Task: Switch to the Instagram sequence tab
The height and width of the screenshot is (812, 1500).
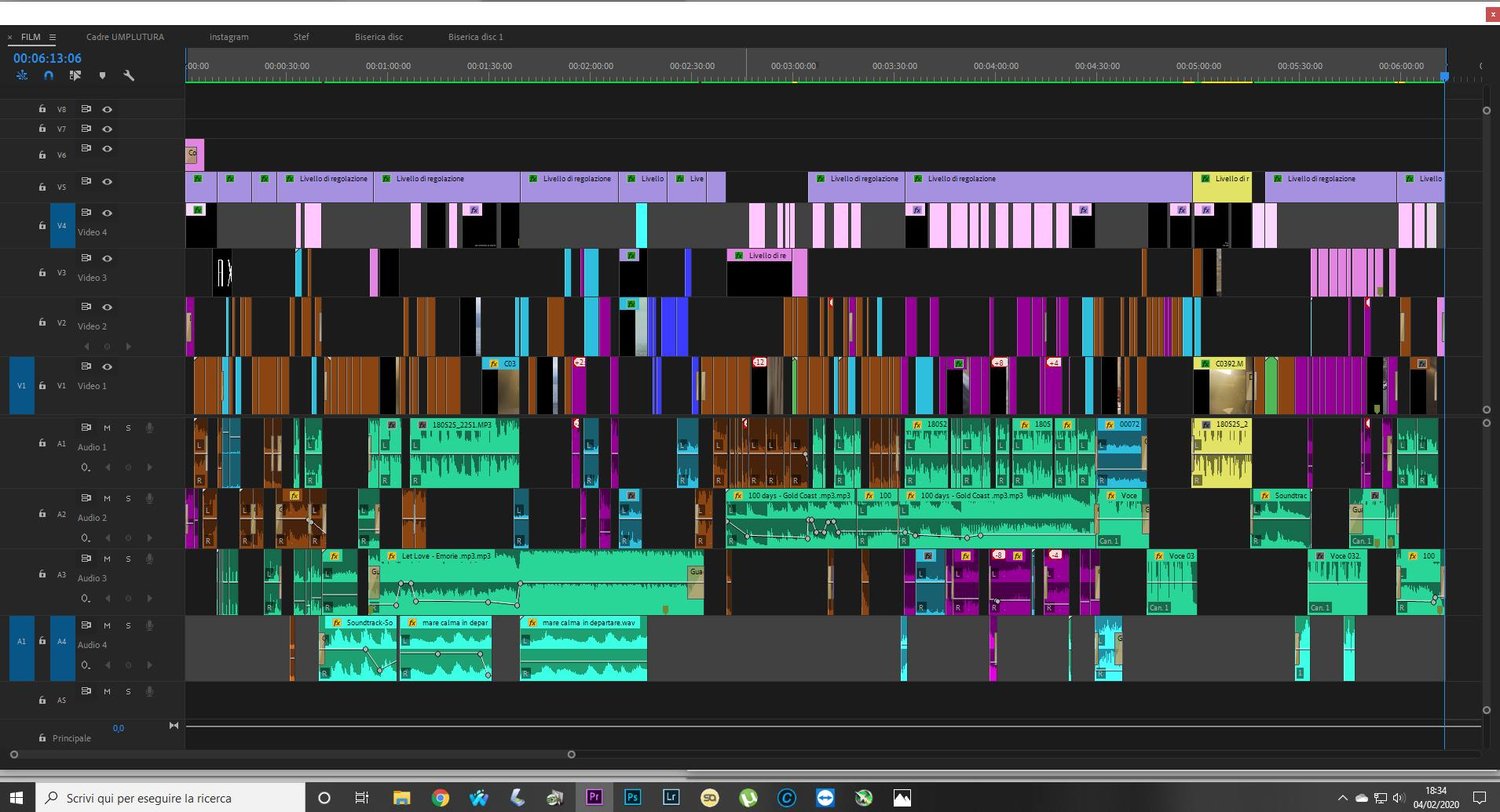Action: tap(229, 37)
